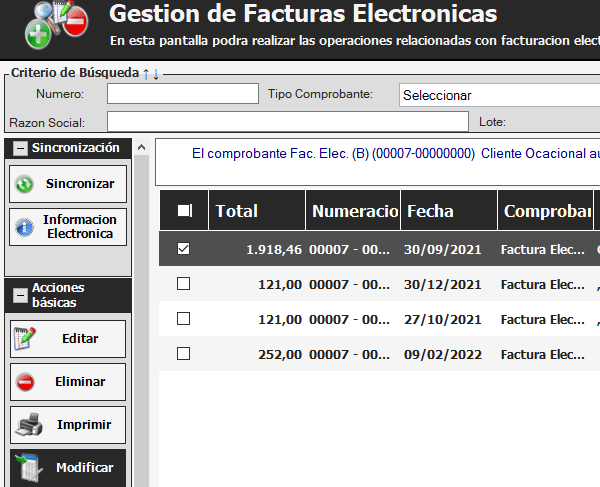This screenshot has width=600, height=487.
Task: Click the up arrow beside Criterio de Búsqueda
Action: (146, 74)
